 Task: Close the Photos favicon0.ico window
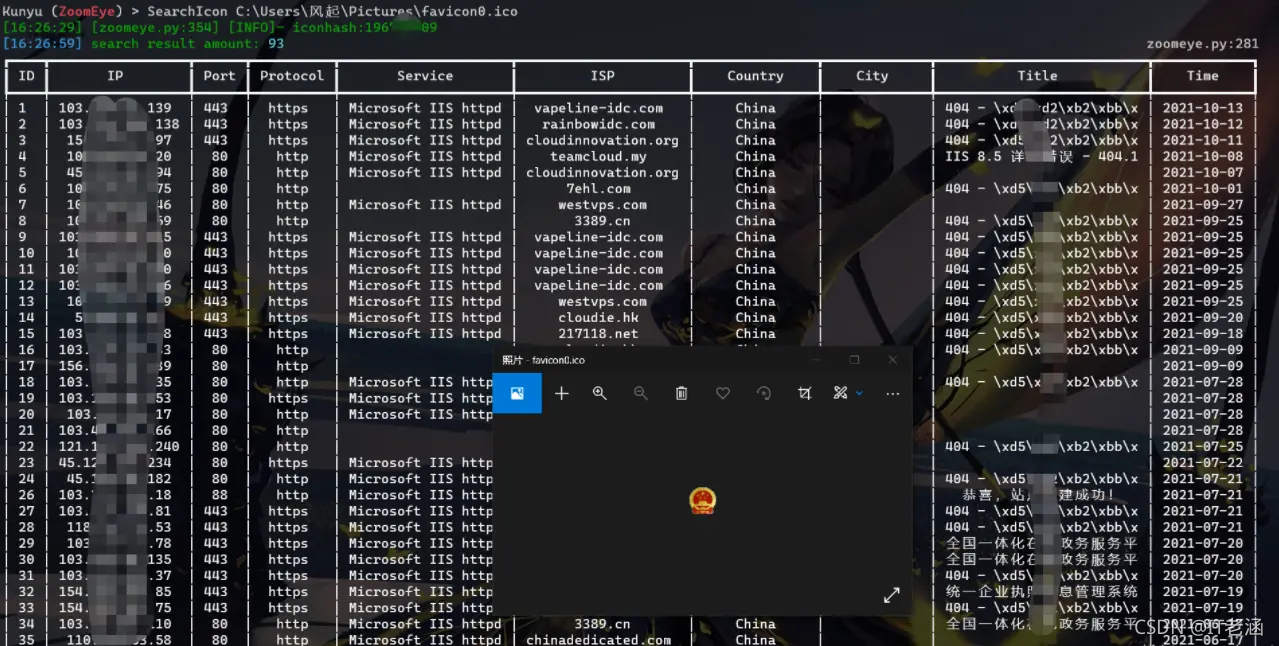tap(893, 360)
